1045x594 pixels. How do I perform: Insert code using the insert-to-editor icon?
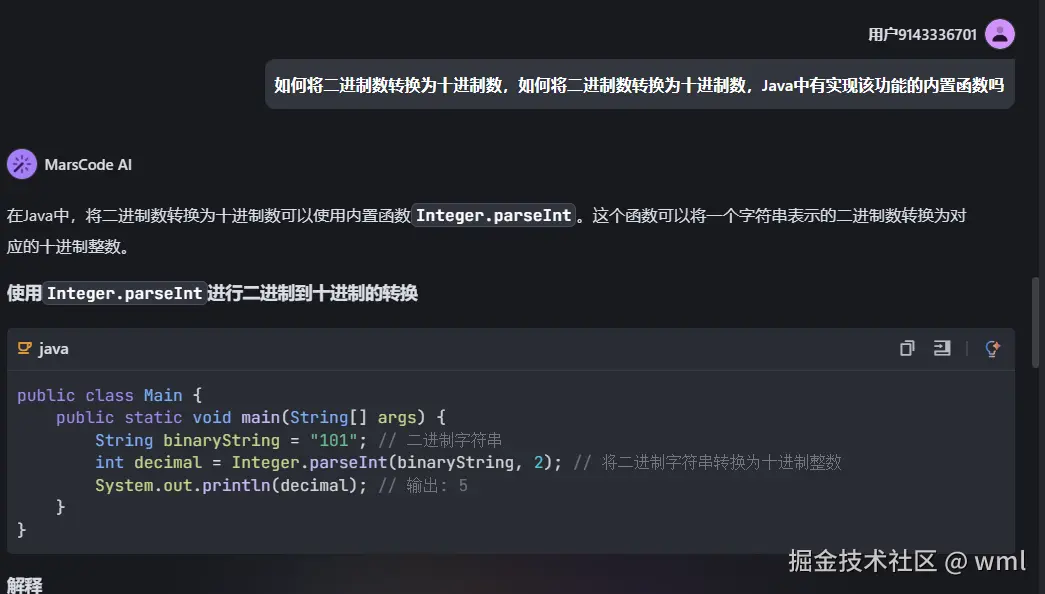click(942, 348)
